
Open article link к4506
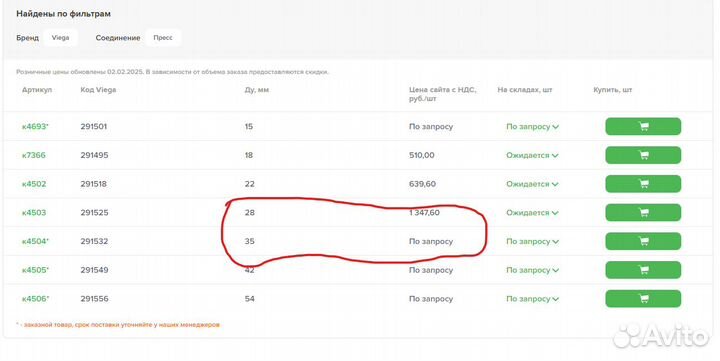pos(35,299)
